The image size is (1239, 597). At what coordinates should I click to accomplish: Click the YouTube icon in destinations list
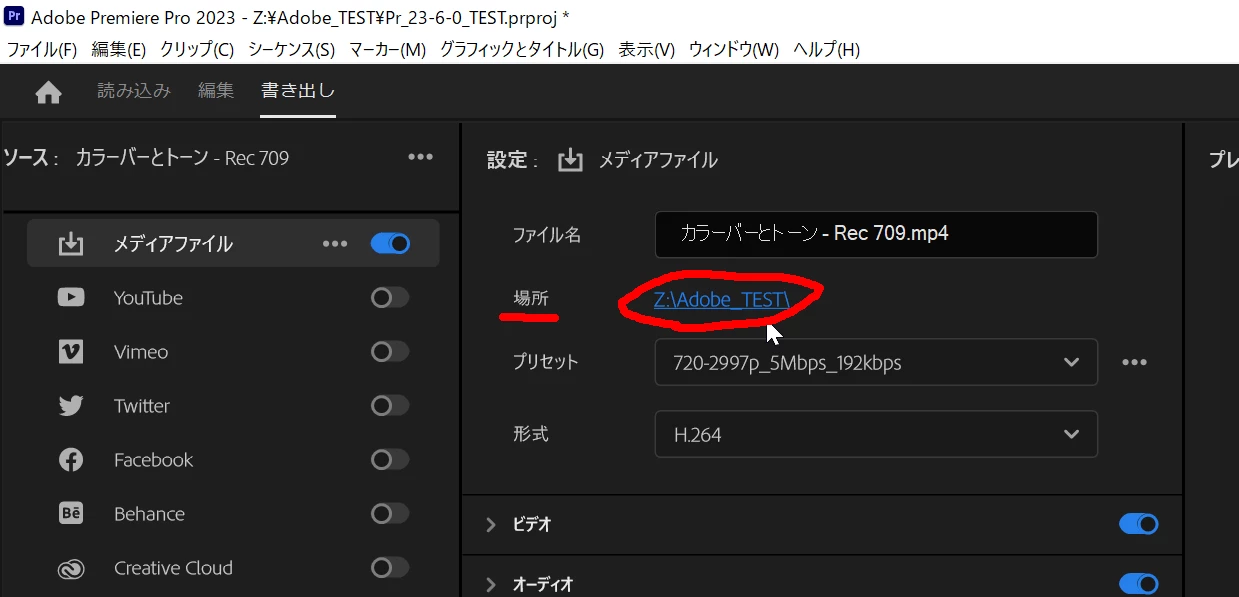pyautogui.click(x=71, y=297)
